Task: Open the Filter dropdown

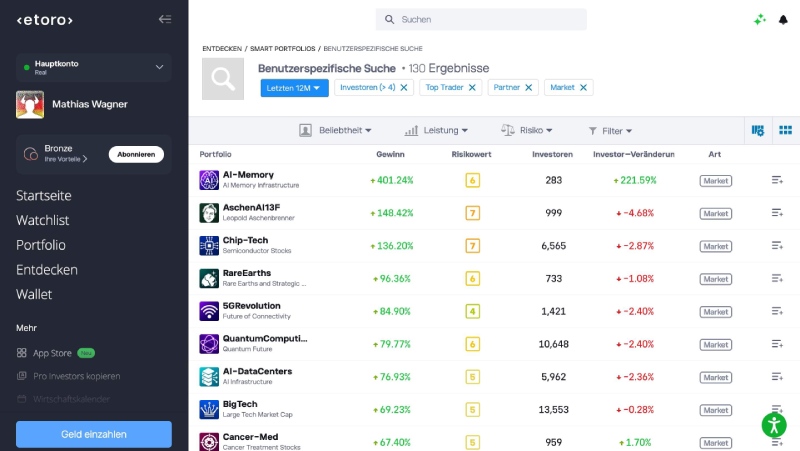Action: [x=610, y=131]
